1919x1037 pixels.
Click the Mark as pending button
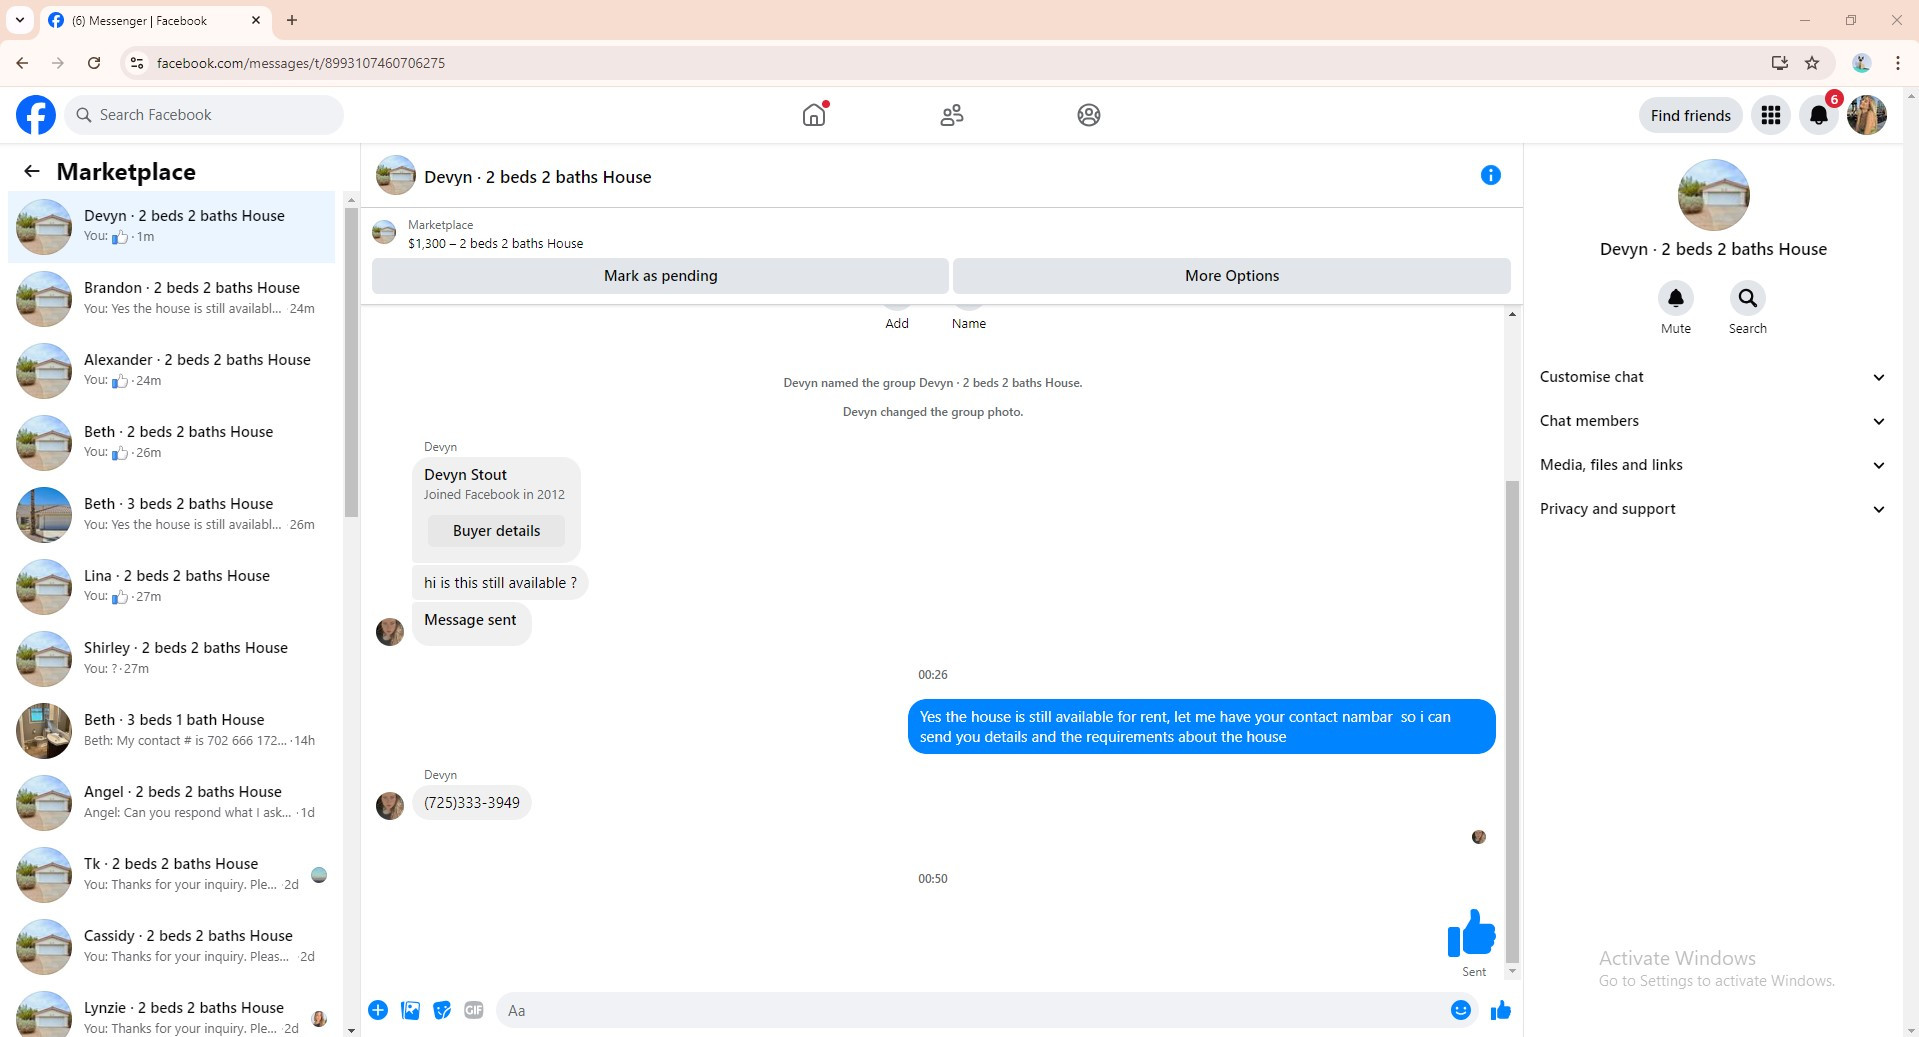660,276
